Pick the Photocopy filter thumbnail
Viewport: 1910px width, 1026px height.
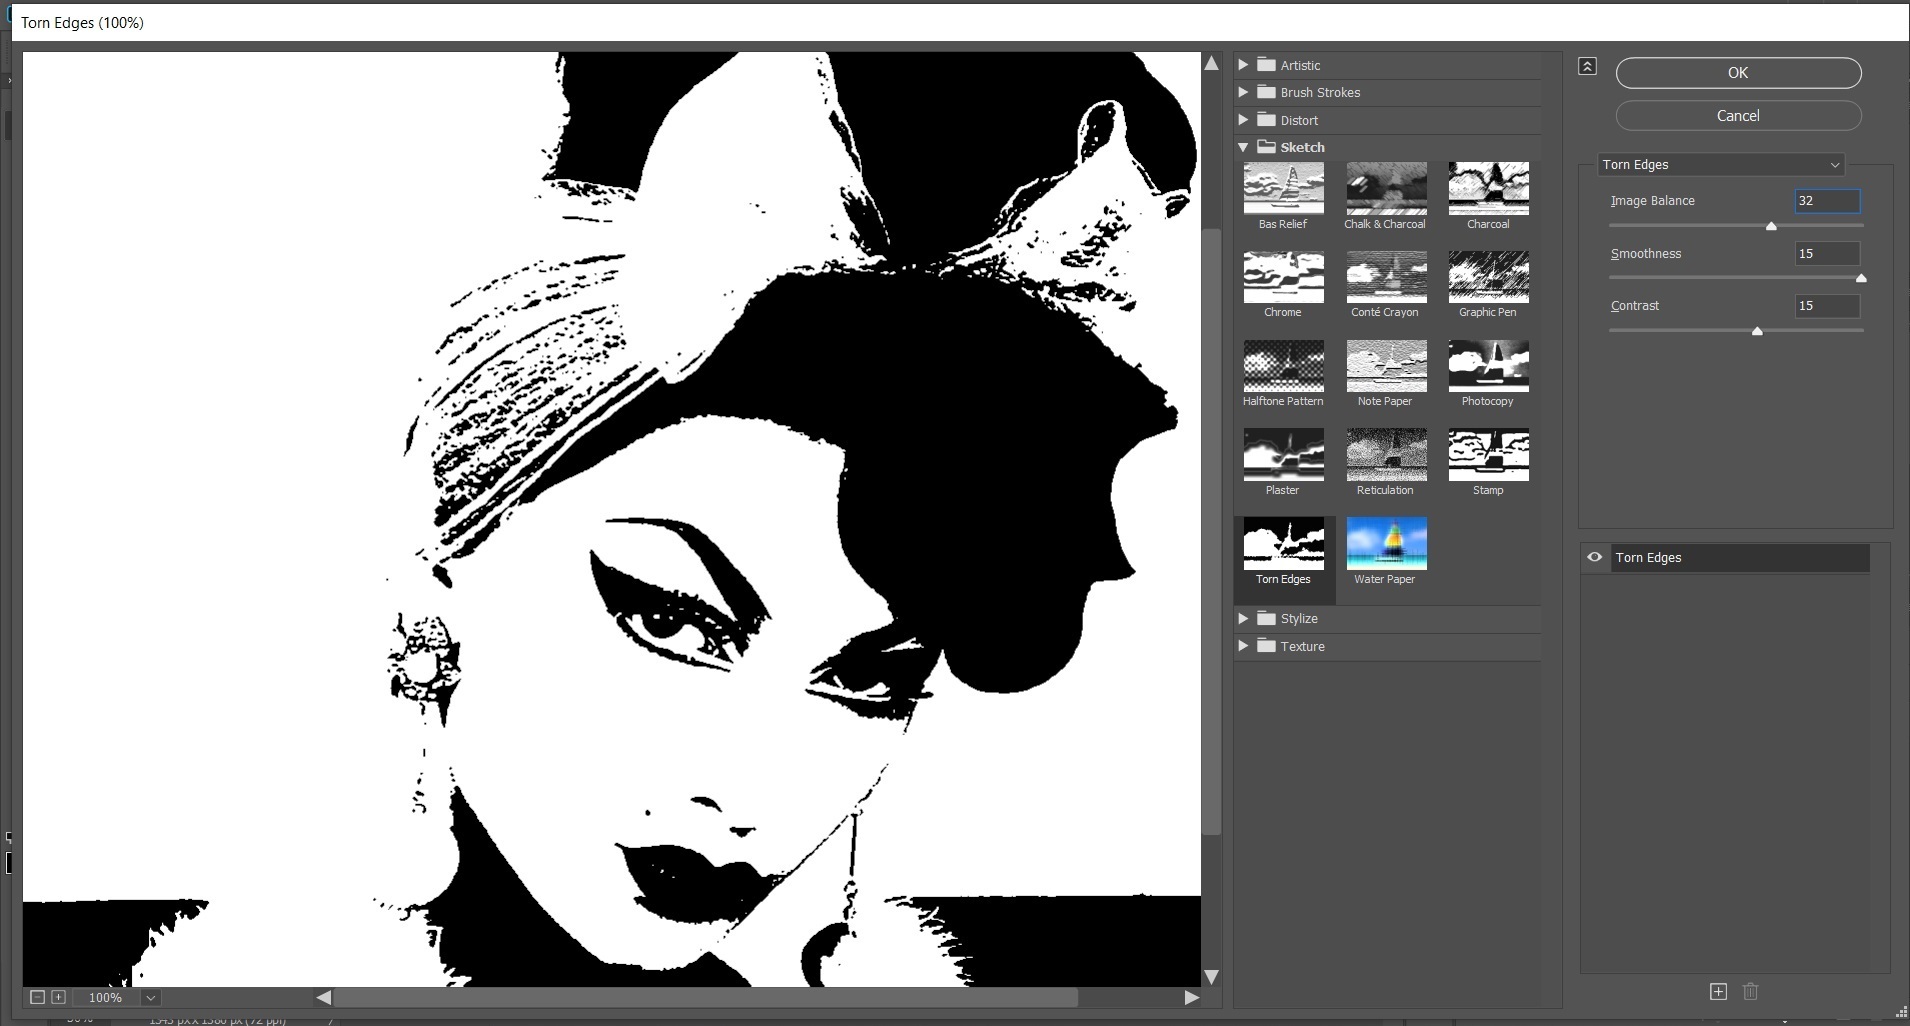click(x=1488, y=366)
